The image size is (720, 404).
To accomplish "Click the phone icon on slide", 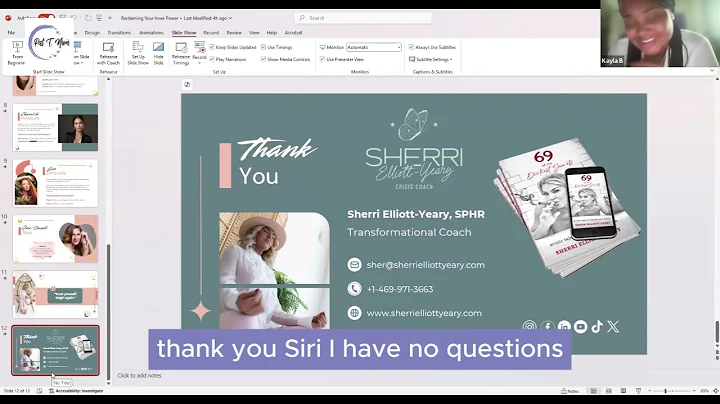I will point(354,289).
